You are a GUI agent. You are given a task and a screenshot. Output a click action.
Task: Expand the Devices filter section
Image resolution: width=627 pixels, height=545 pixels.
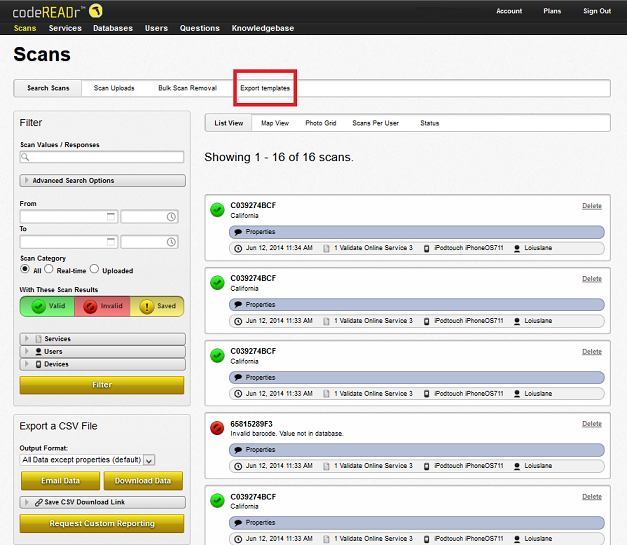pyautogui.click(x=102, y=364)
